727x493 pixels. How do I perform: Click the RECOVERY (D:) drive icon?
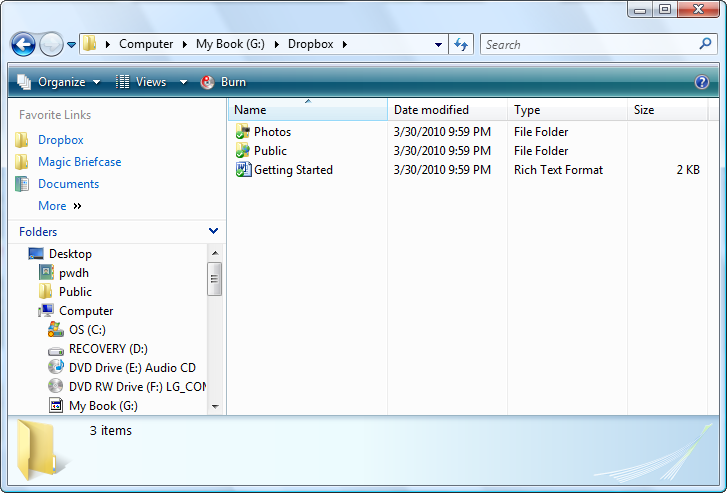pyautogui.click(x=56, y=351)
